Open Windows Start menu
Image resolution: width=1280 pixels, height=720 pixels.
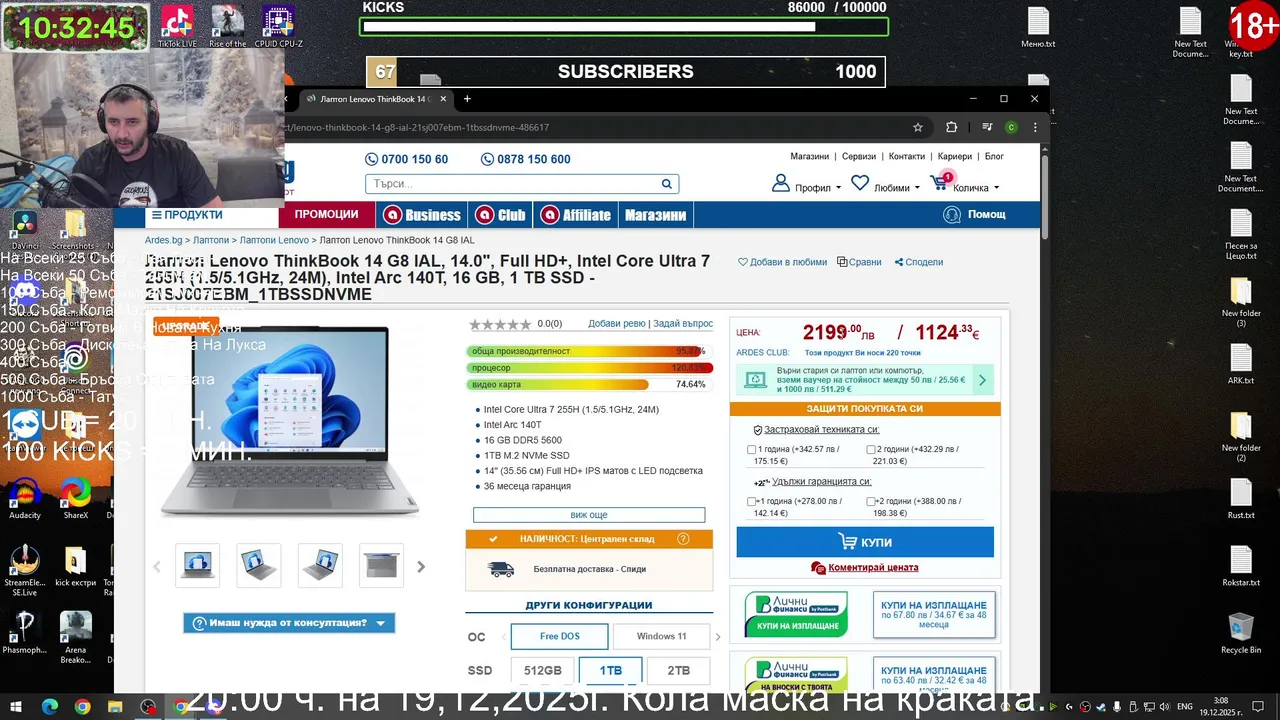[16, 707]
